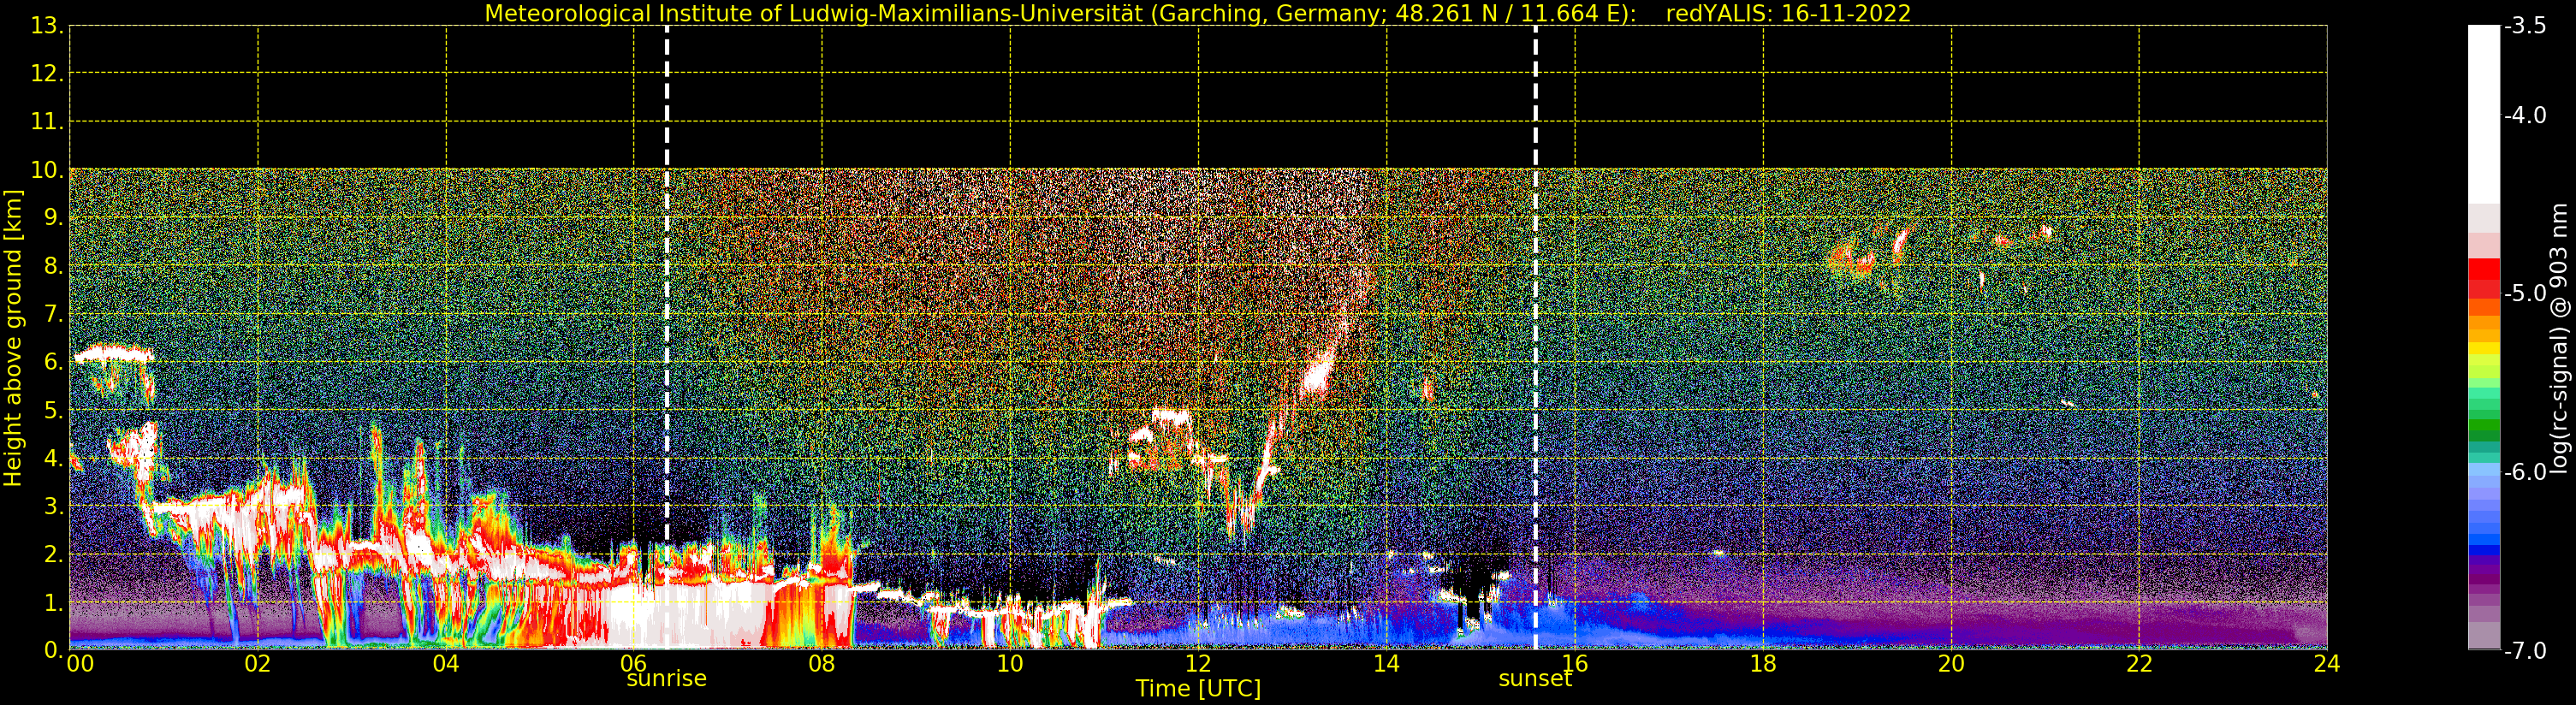The width and height of the screenshot is (2576, 705).
Task: Click the '10' time axis tick
Action: click(x=1010, y=664)
